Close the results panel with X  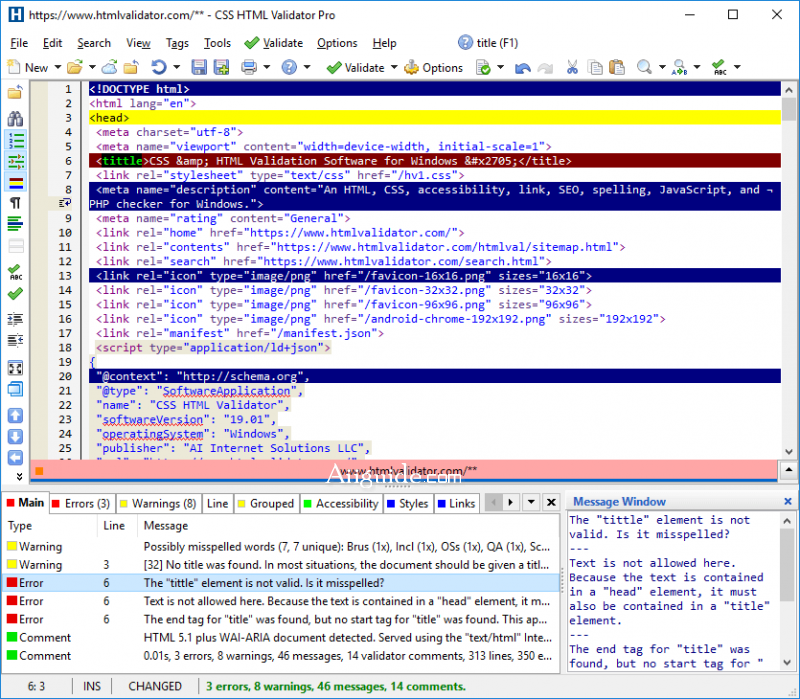[551, 503]
